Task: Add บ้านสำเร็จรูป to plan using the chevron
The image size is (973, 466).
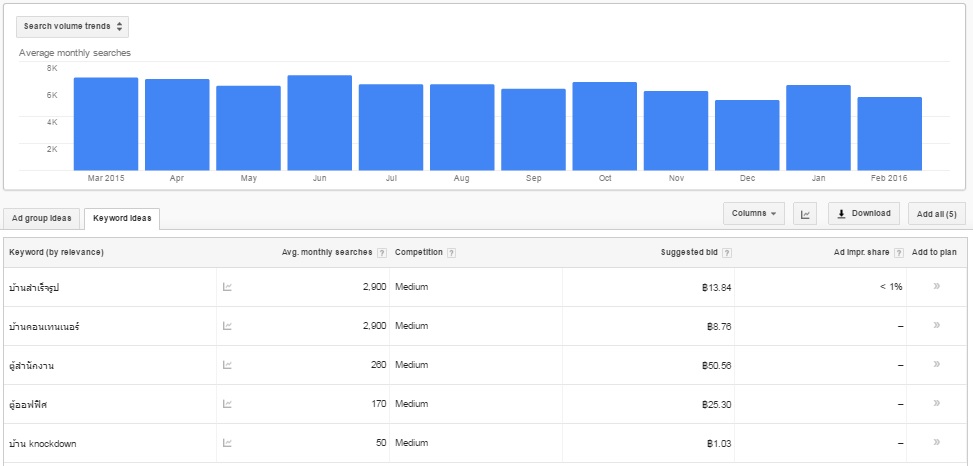Action: tap(936, 286)
